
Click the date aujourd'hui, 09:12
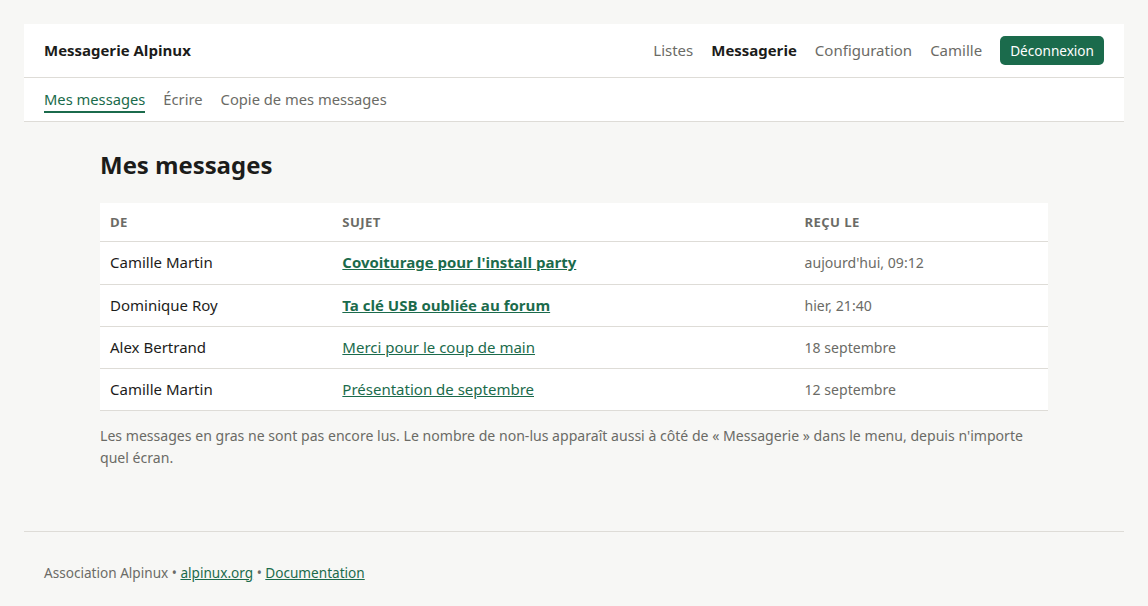coord(864,263)
